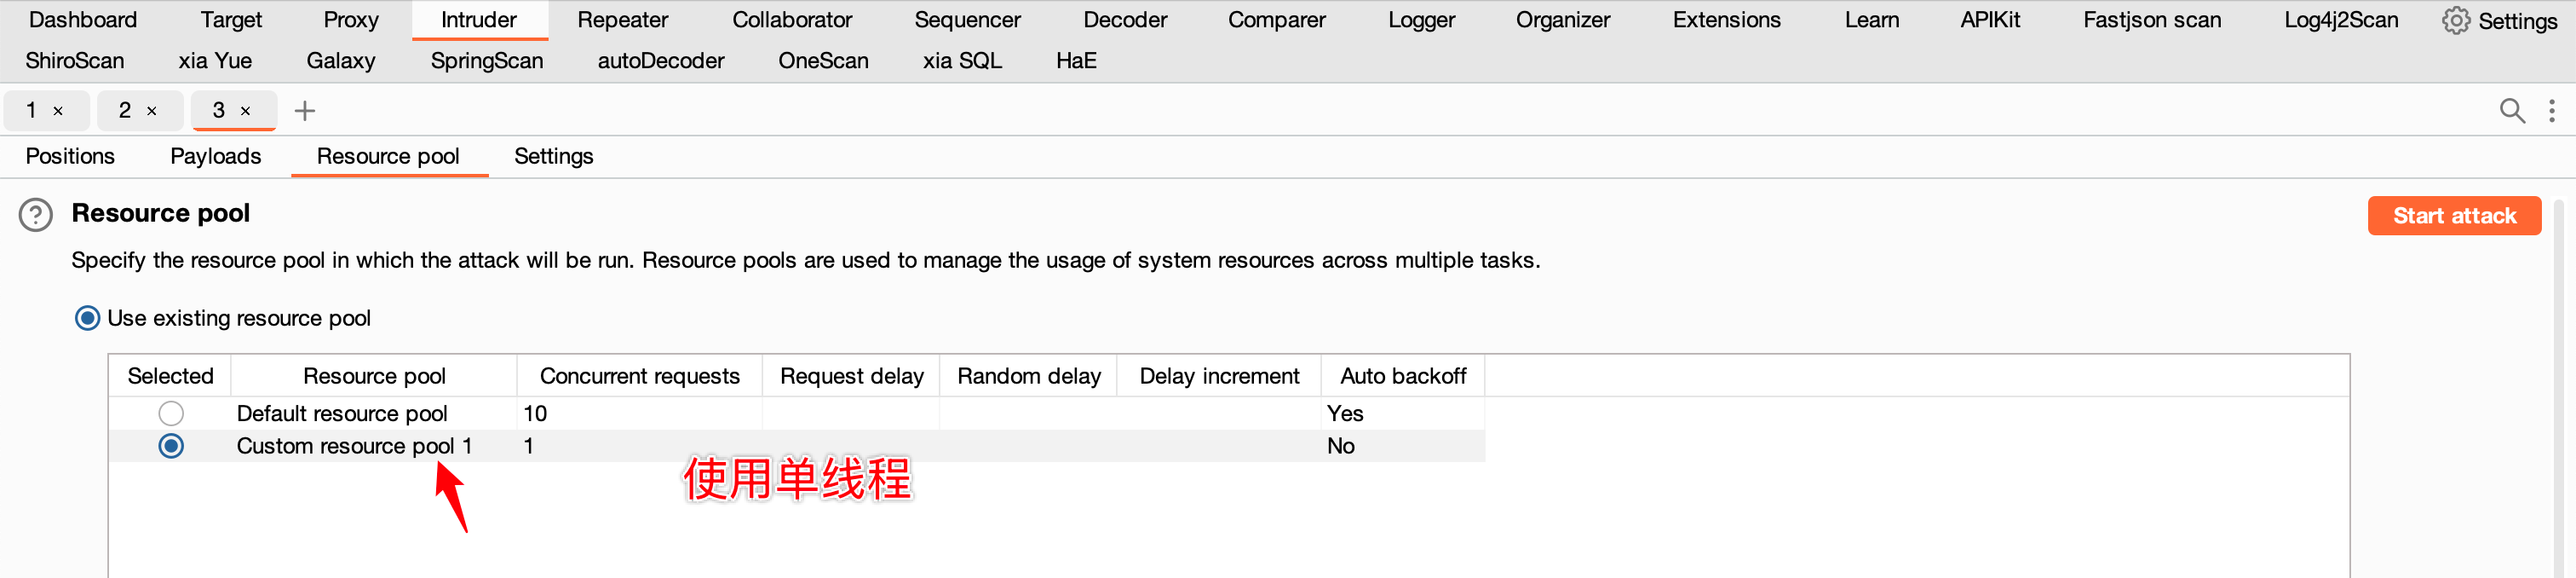Click the Random delay column header
Viewport: 2576px width, 578px height.
(x=1029, y=376)
